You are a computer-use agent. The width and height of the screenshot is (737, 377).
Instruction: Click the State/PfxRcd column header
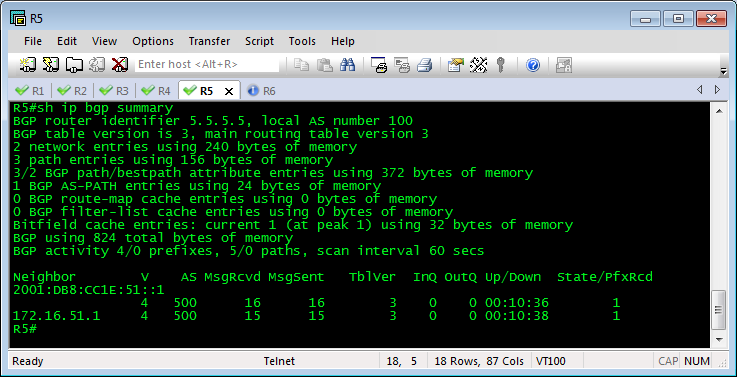tap(605, 277)
